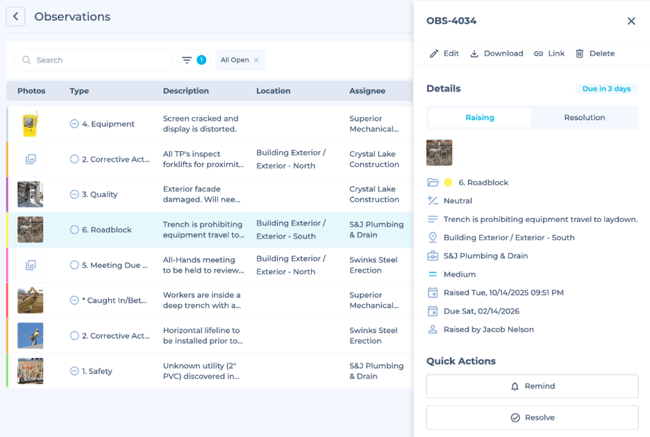The width and height of the screenshot is (650, 437).
Task: Sort by the Assignee column header
Action: [367, 91]
